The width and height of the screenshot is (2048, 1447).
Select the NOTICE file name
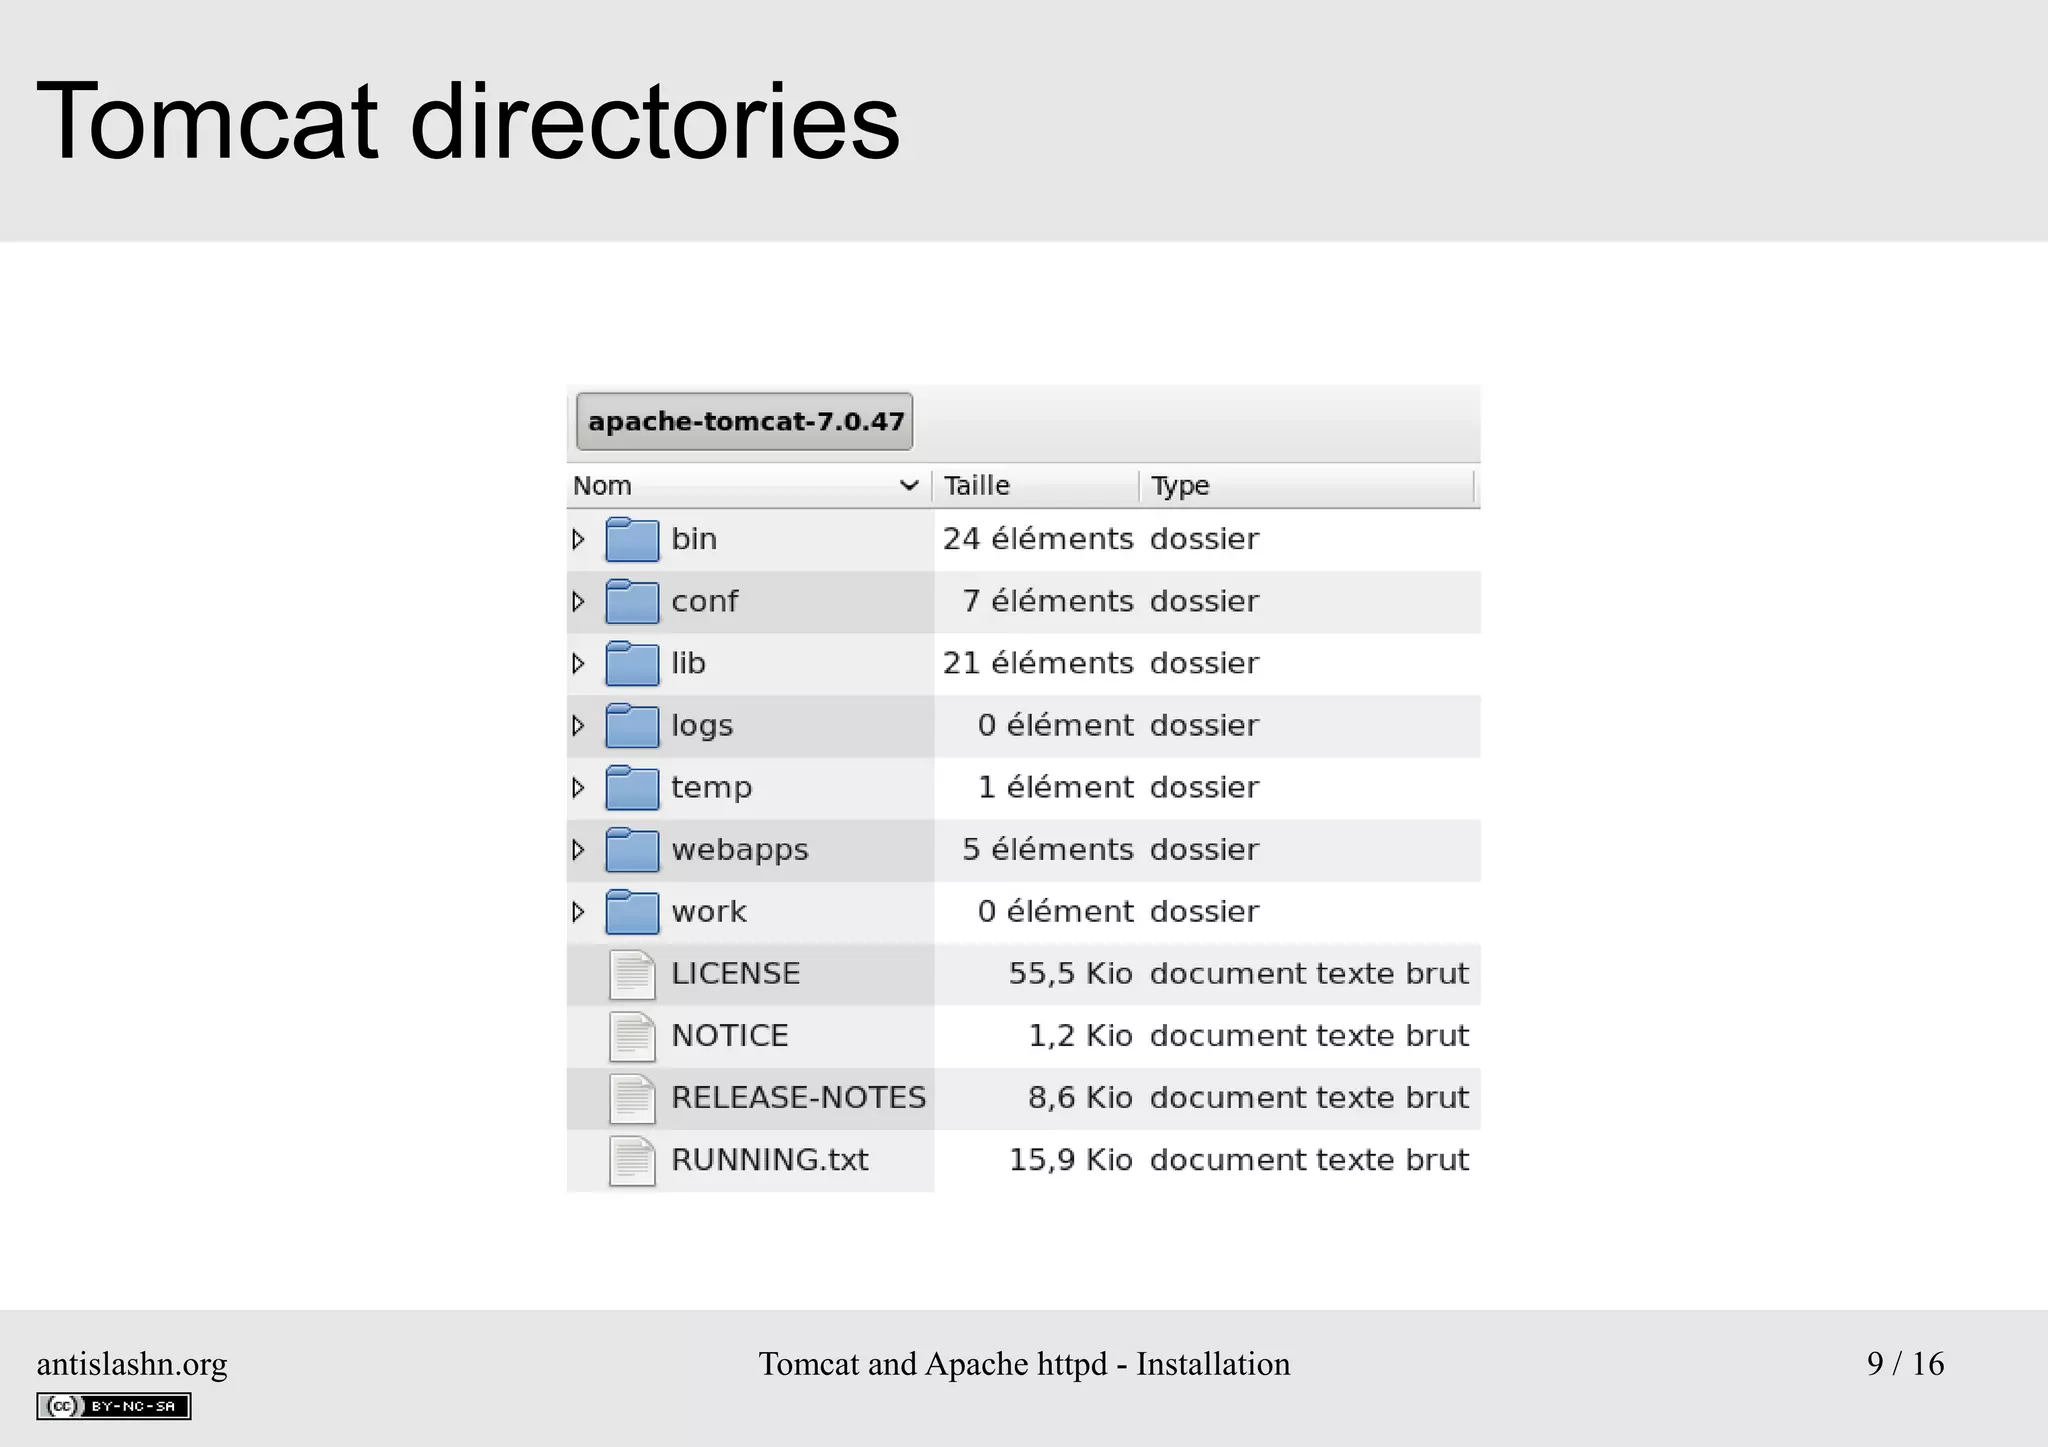(x=730, y=1036)
